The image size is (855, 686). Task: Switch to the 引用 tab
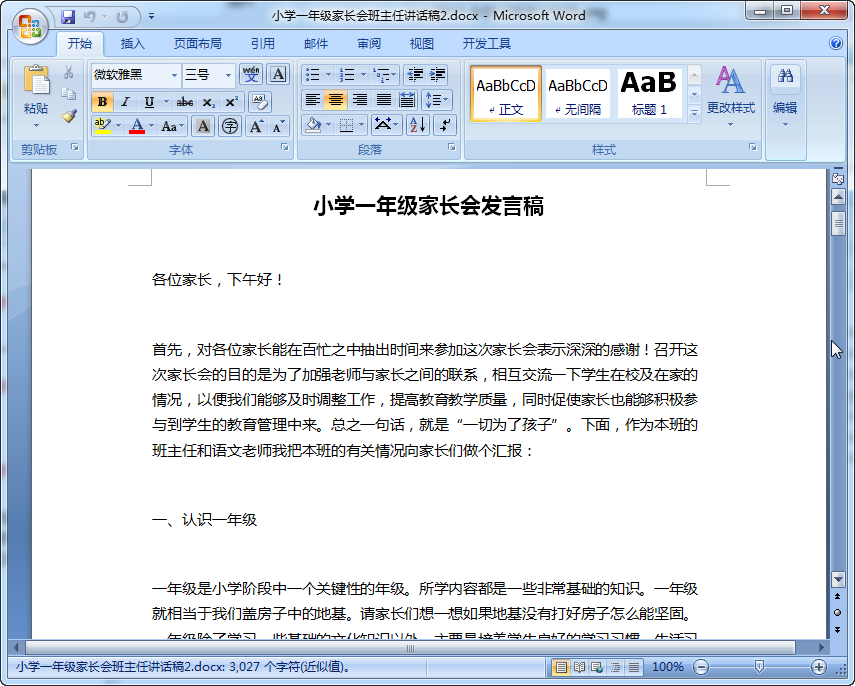tap(262, 44)
